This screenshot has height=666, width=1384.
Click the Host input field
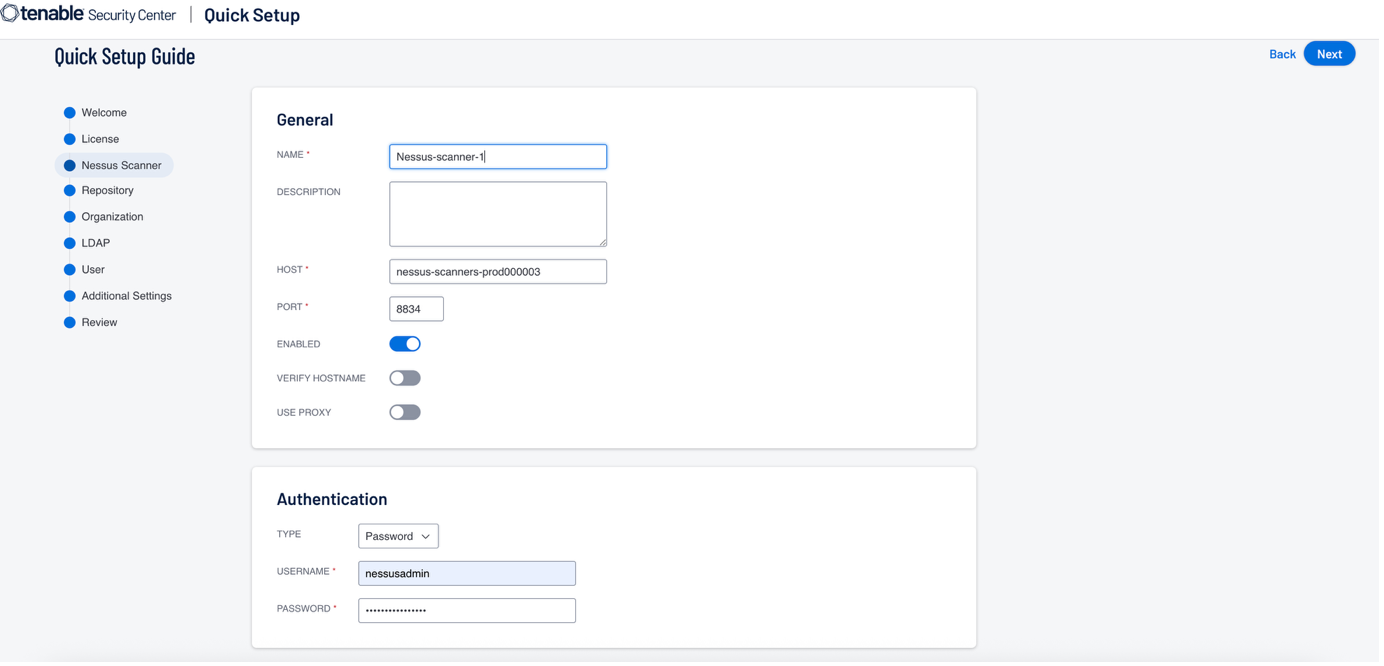(498, 271)
